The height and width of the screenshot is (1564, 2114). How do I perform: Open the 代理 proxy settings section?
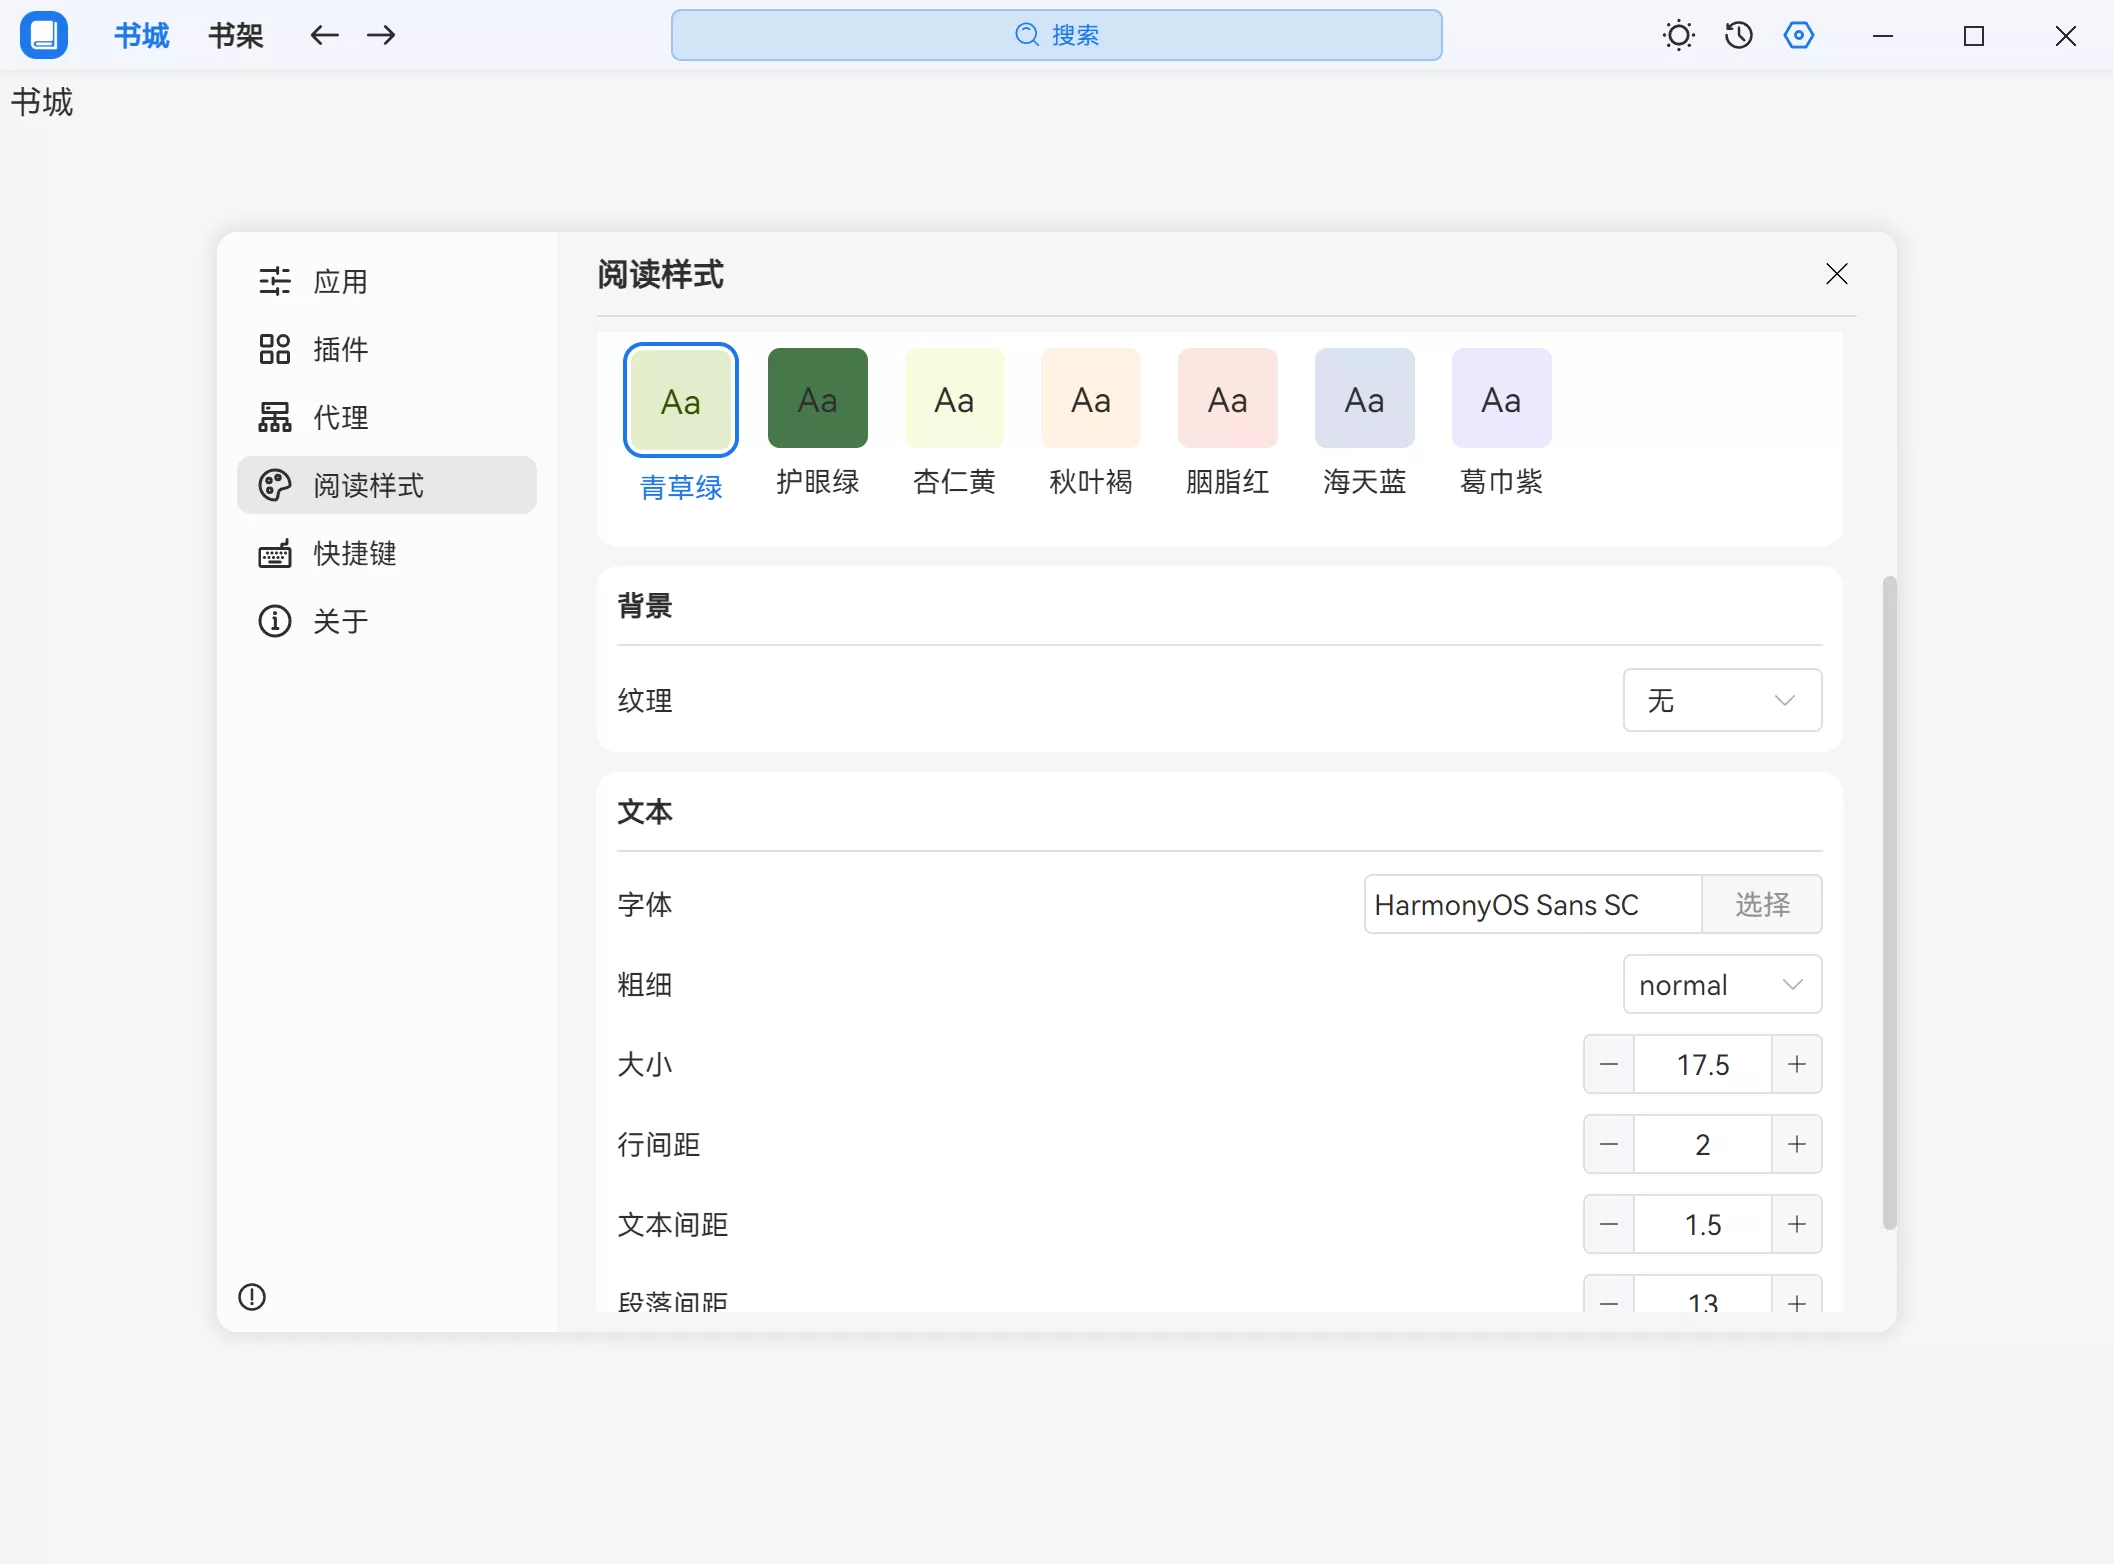point(340,417)
